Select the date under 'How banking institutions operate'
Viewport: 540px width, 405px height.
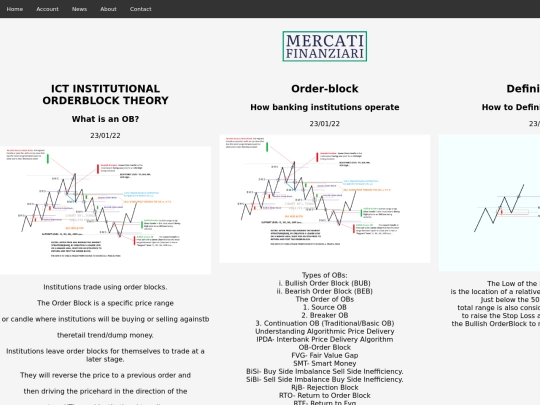pos(325,124)
